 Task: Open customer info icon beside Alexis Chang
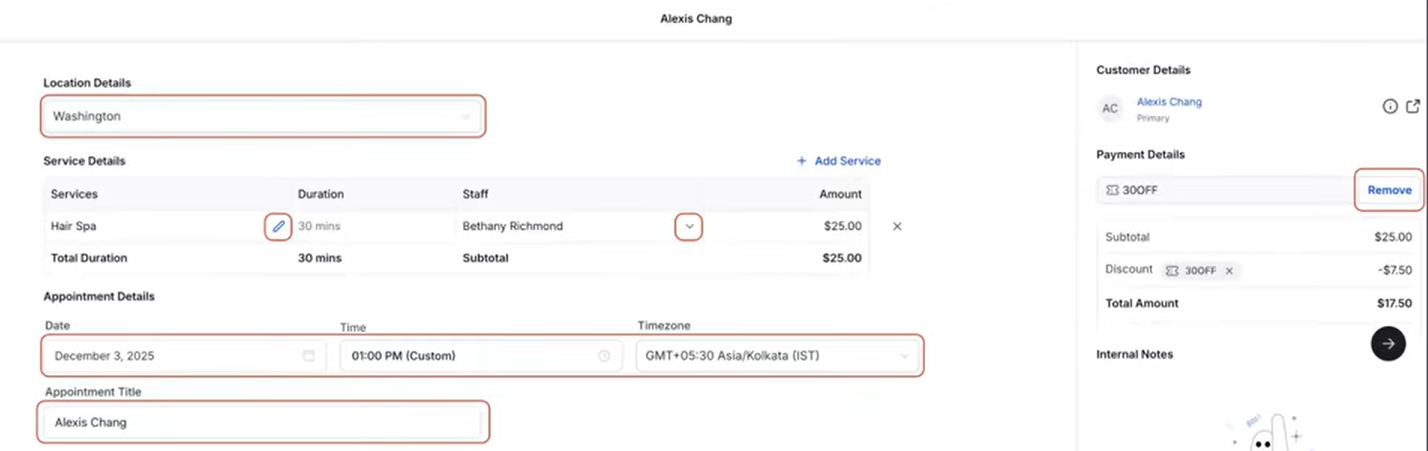(1390, 107)
